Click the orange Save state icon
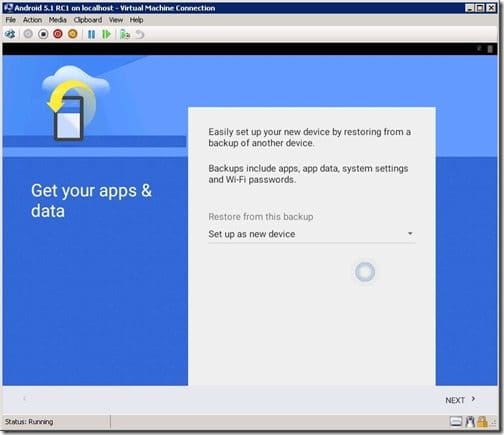This screenshot has height=435, width=504. pos(72,34)
